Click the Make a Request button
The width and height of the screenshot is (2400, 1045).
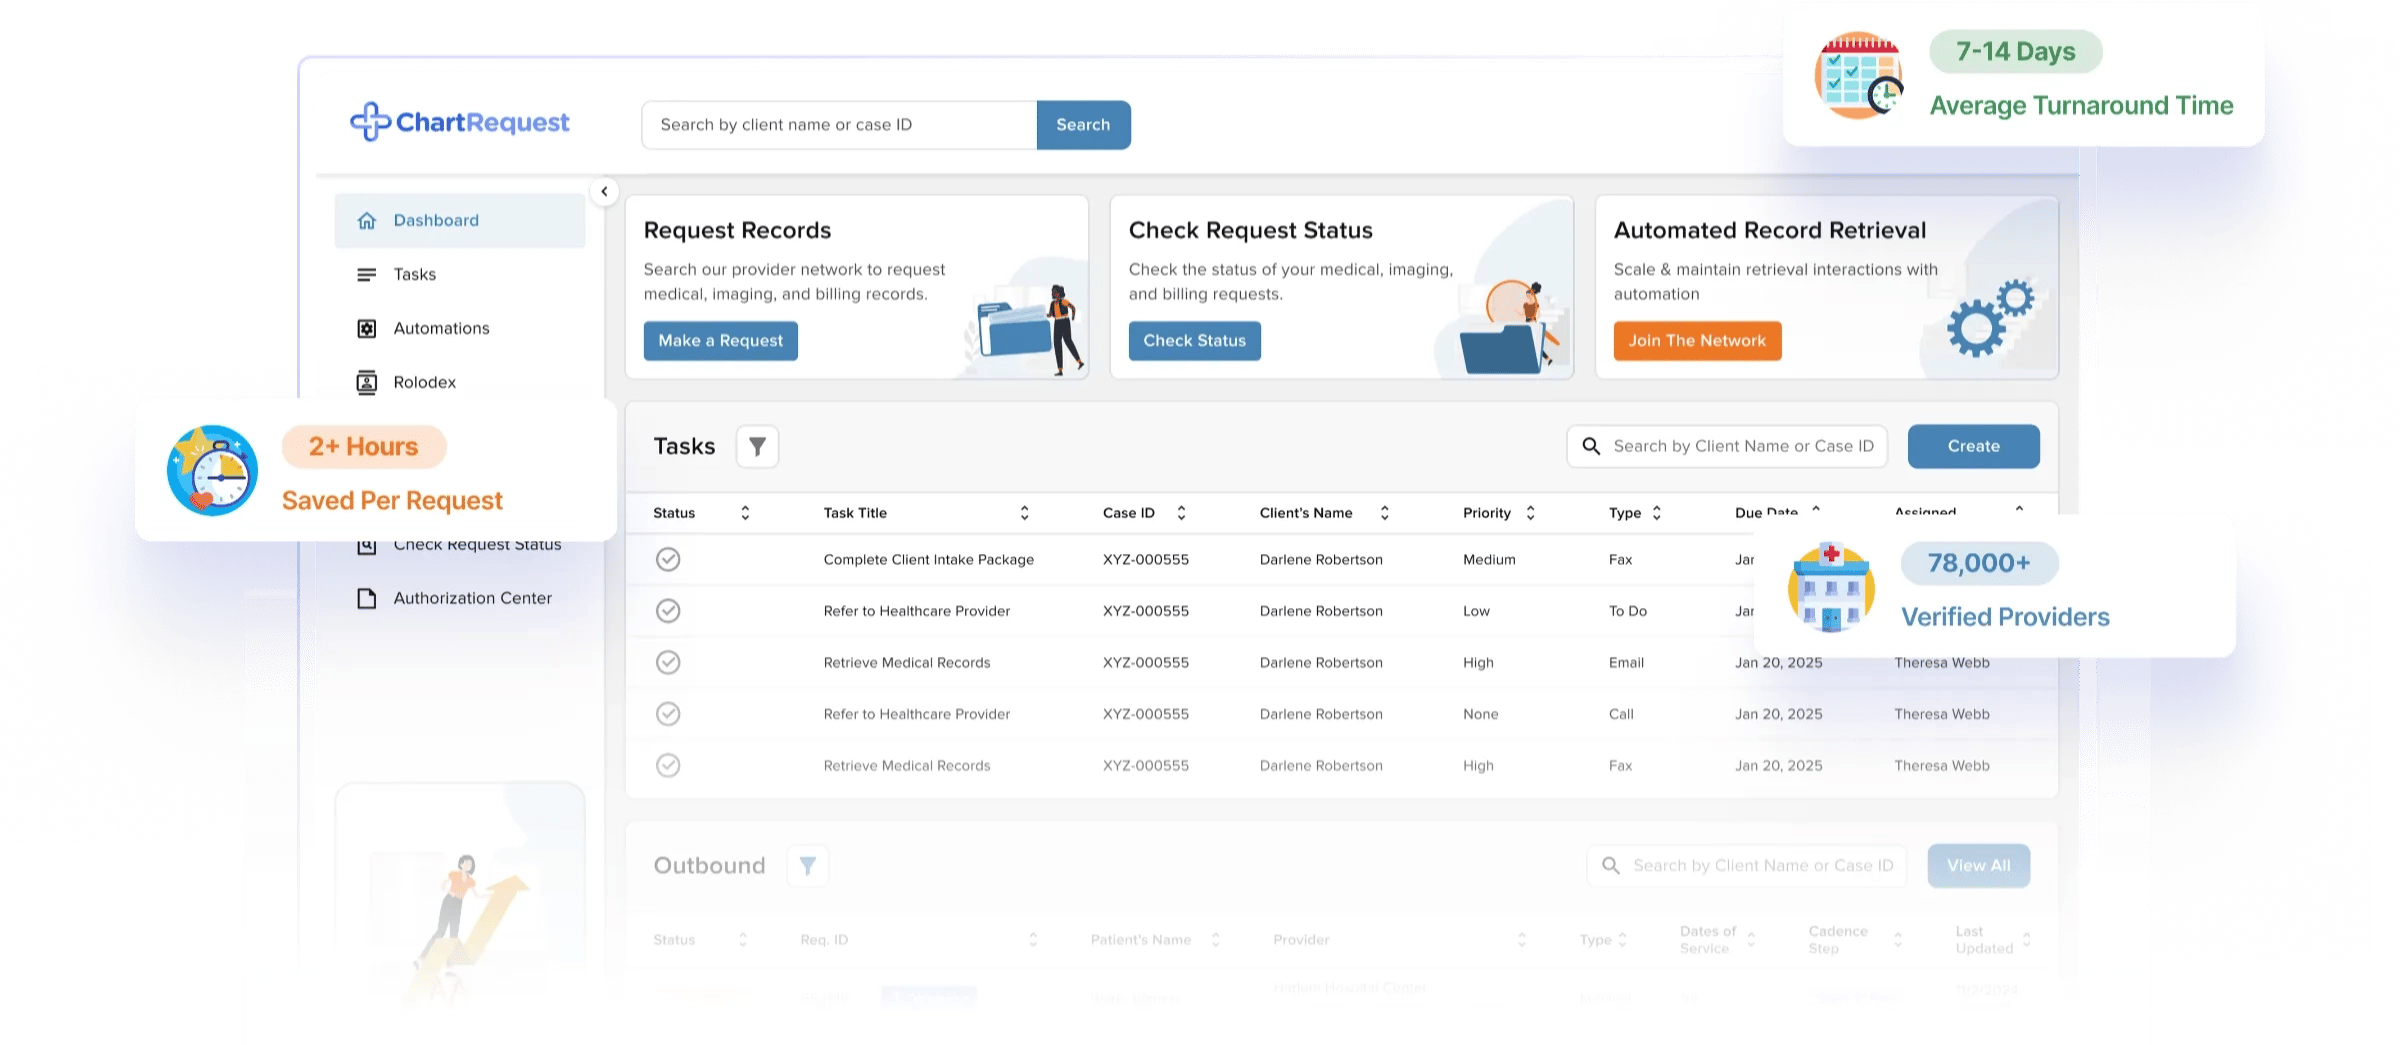(720, 341)
